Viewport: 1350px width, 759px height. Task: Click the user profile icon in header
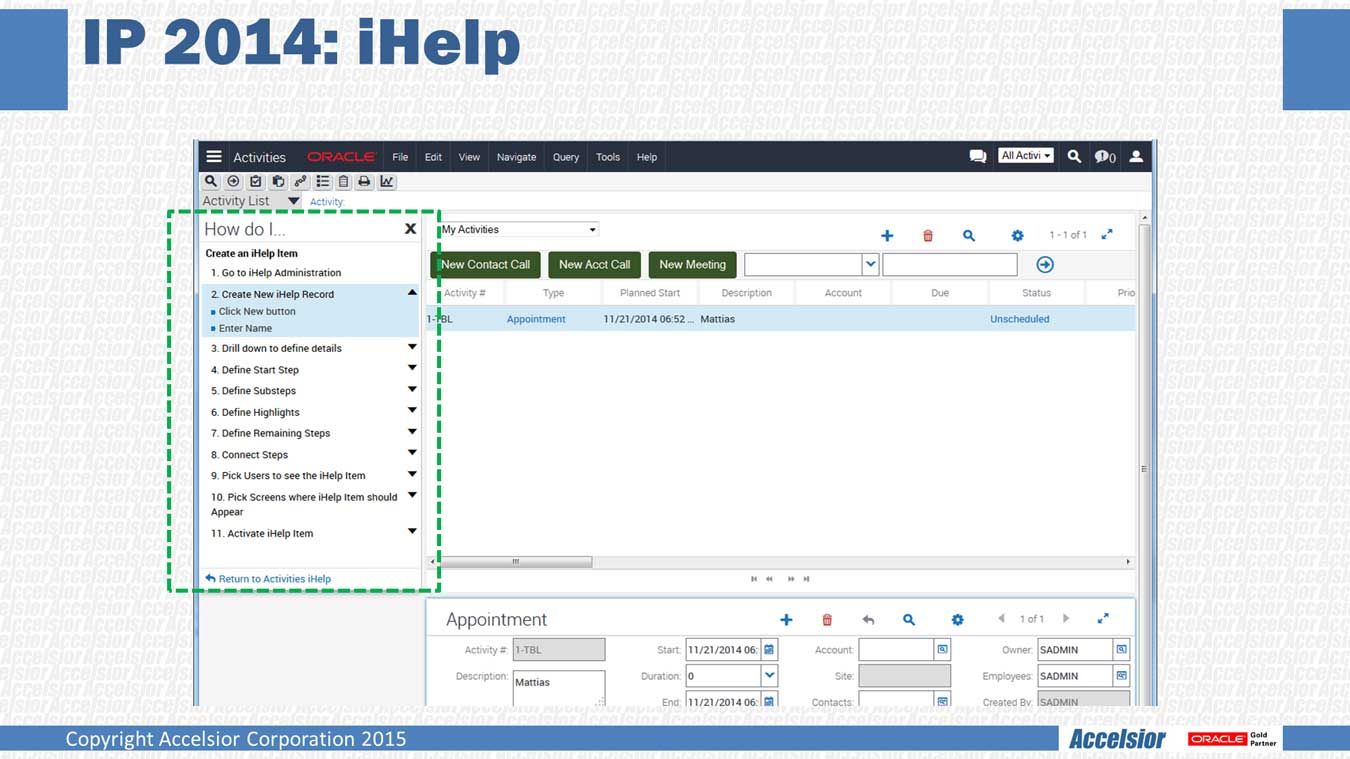click(1136, 157)
